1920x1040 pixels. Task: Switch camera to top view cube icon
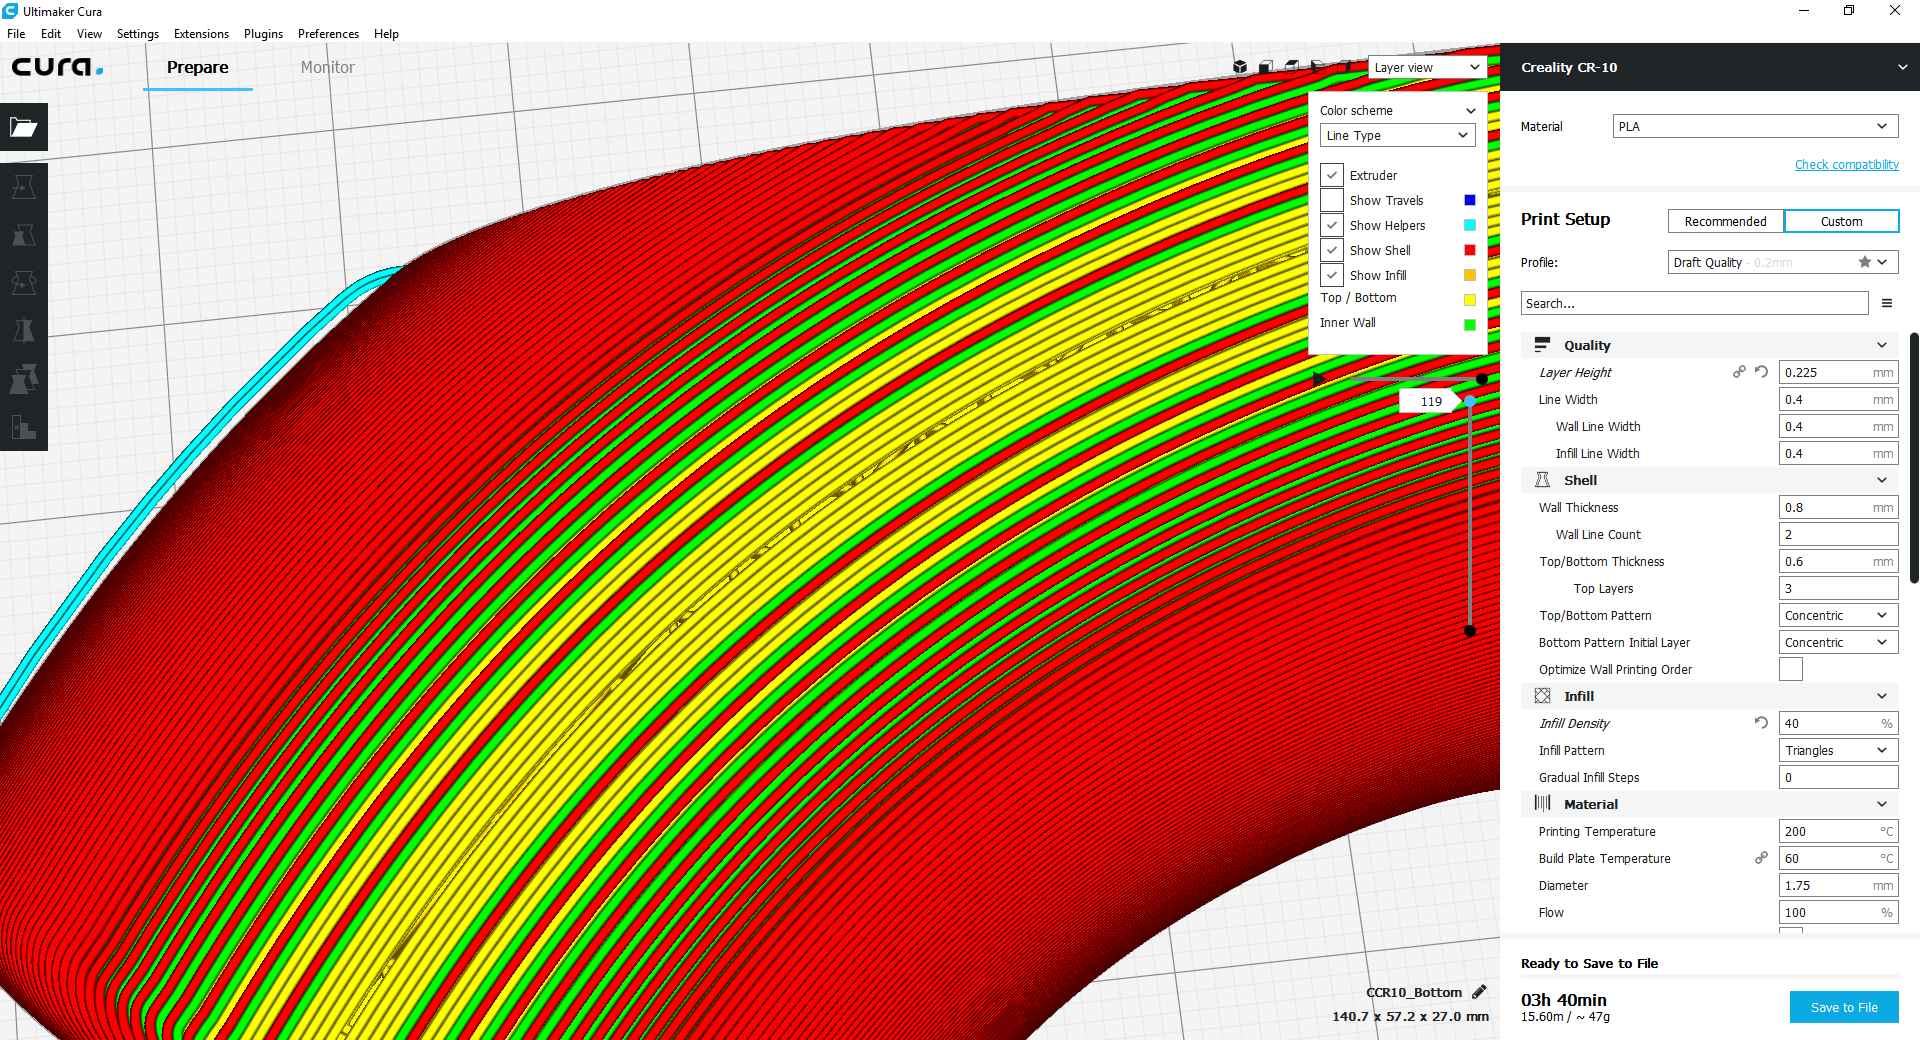[x=1292, y=66]
